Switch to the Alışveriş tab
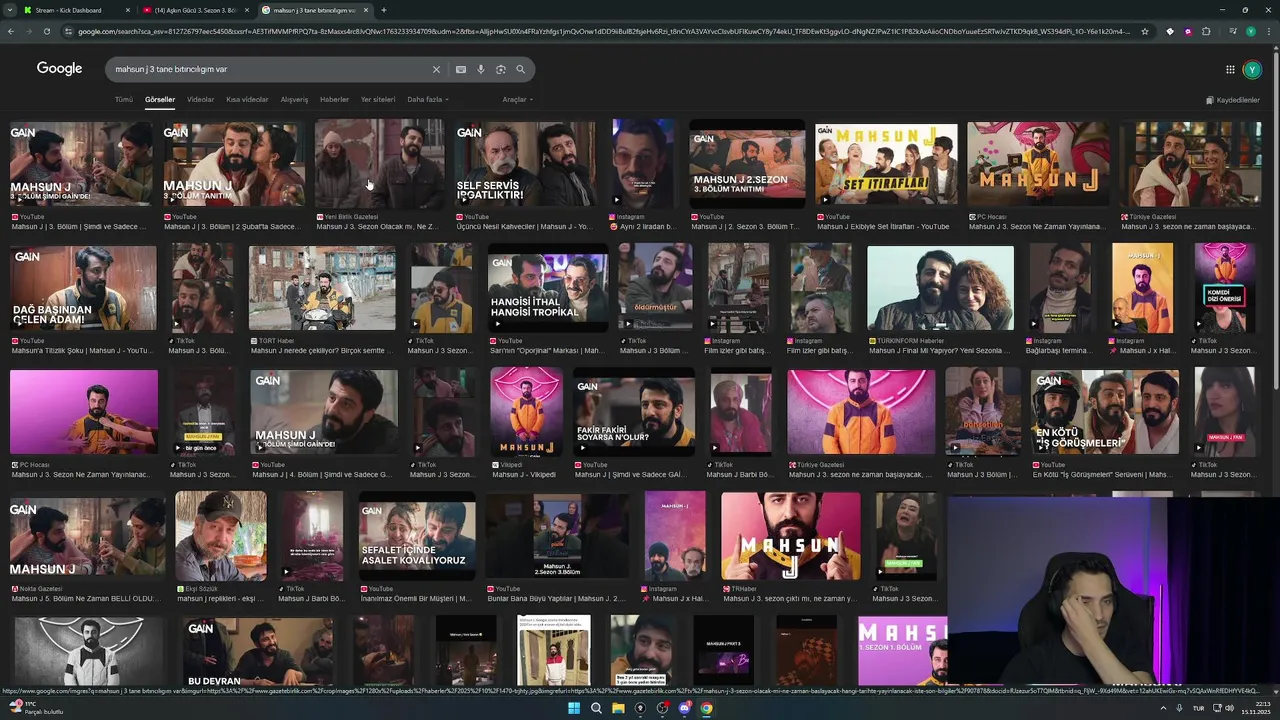The width and height of the screenshot is (1280, 720). tap(294, 100)
